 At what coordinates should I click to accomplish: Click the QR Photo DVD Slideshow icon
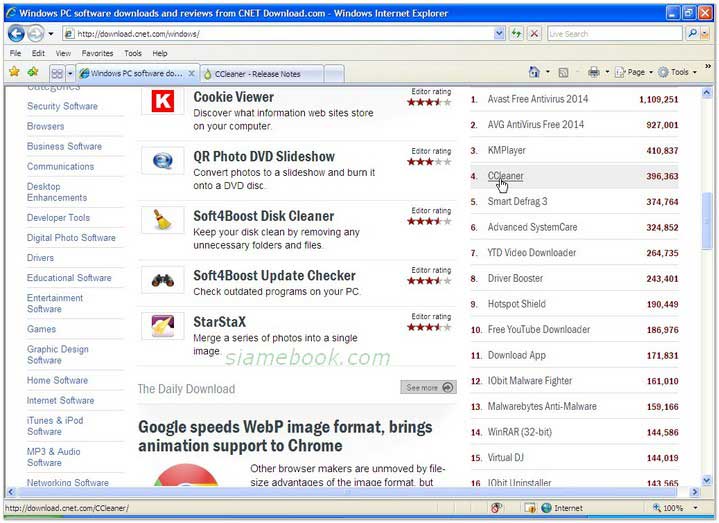[163, 161]
